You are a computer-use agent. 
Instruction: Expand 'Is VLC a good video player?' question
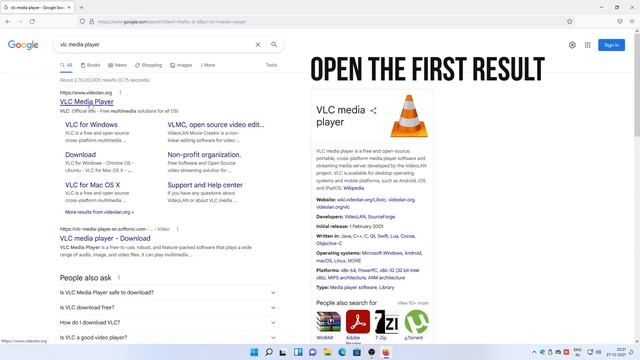click(168, 338)
